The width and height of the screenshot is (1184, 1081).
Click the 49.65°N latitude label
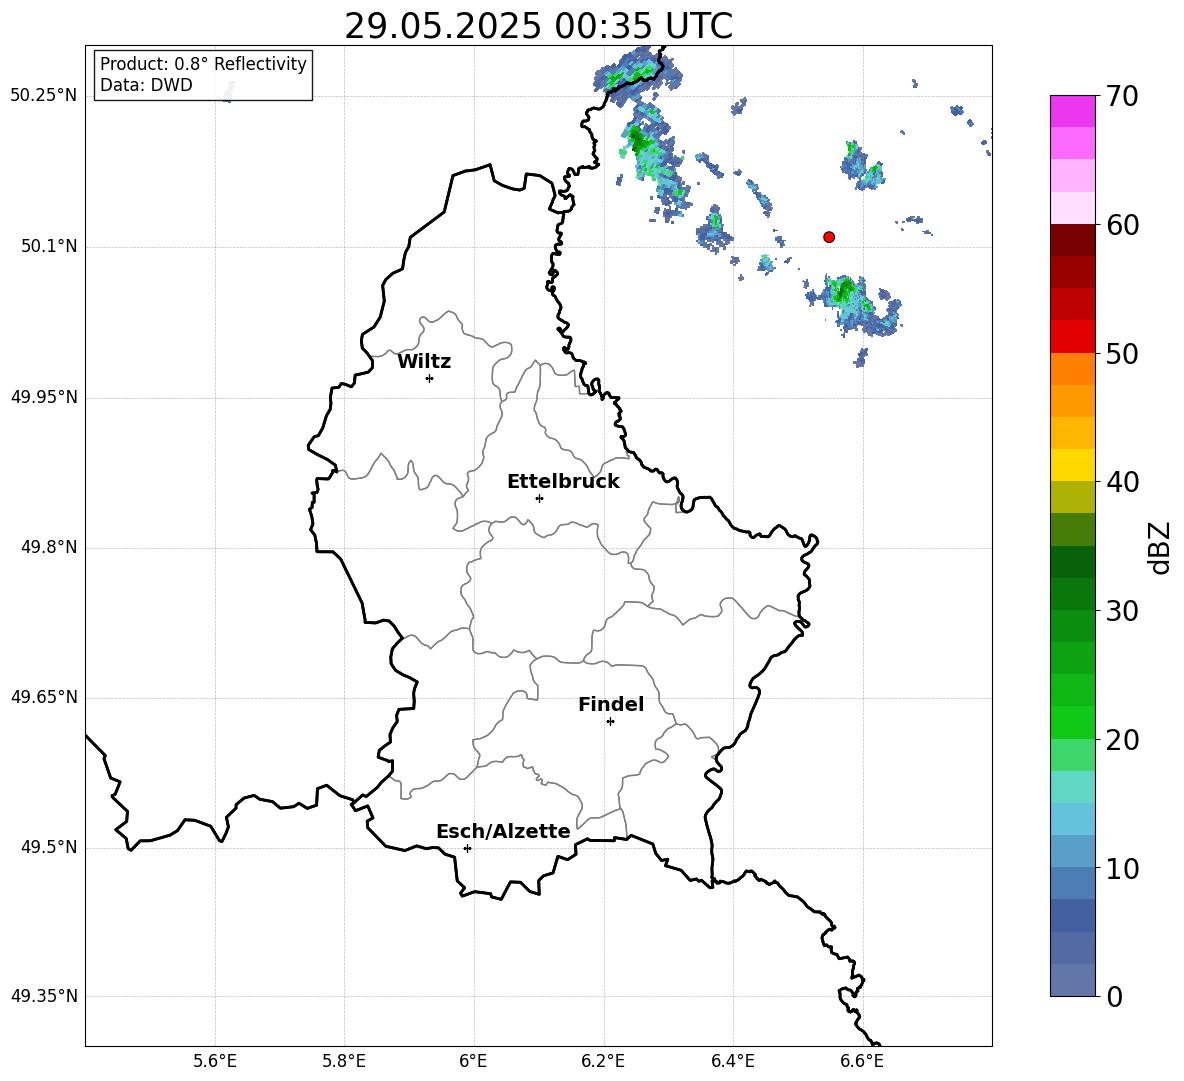pyautogui.click(x=44, y=697)
